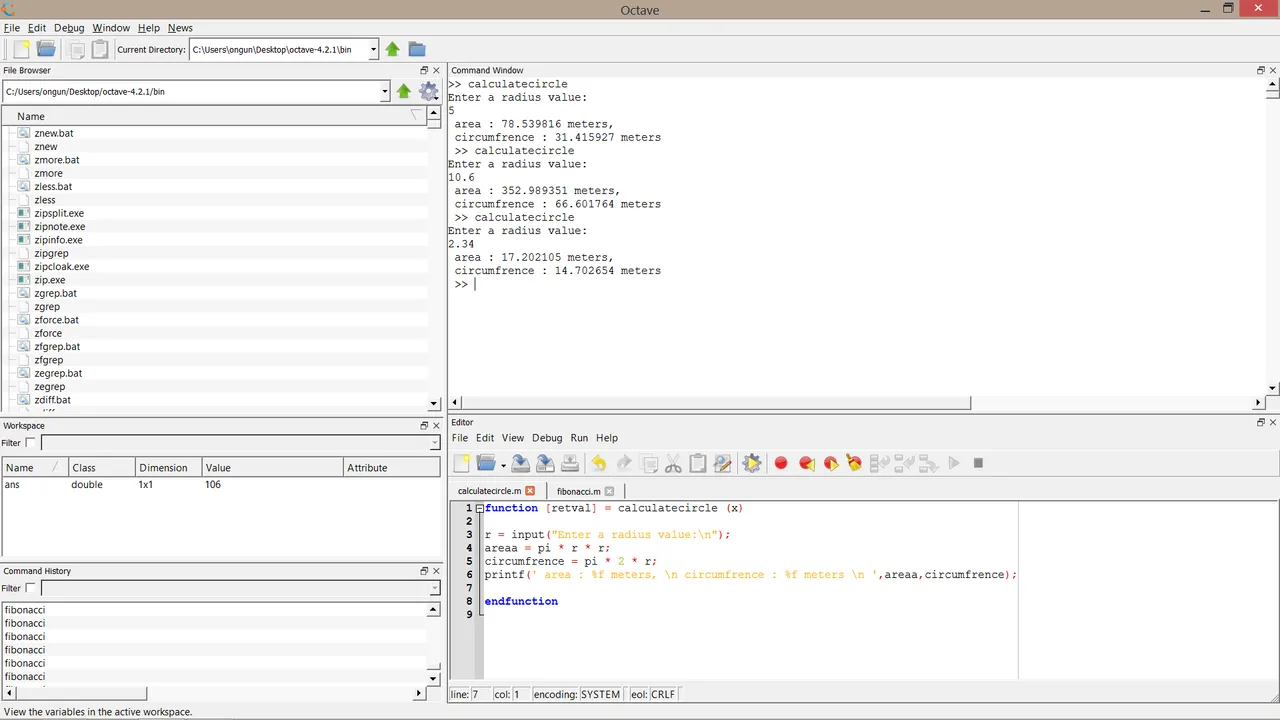Image resolution: width=1280 pixels, height=720 pixels.
Task: Collapse function fold marker on line 1
Action: click(479, 508)
